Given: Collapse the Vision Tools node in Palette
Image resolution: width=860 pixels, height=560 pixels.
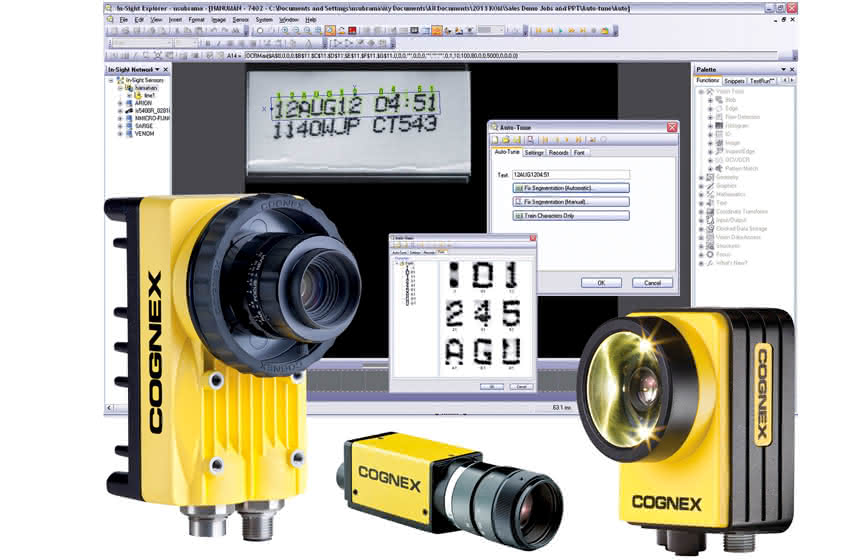Looking at the screenshot, I should [x=700, y=92].
